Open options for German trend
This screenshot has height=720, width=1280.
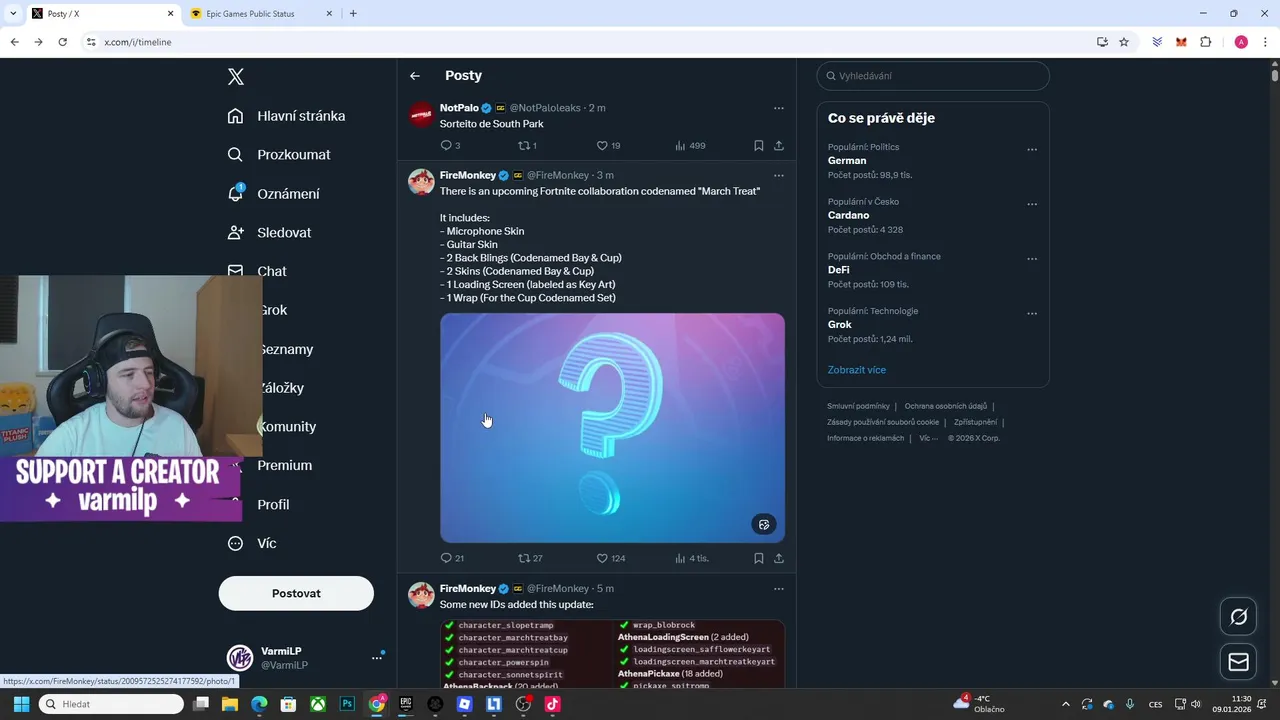pyautogui.click(x=1032, y=149)
